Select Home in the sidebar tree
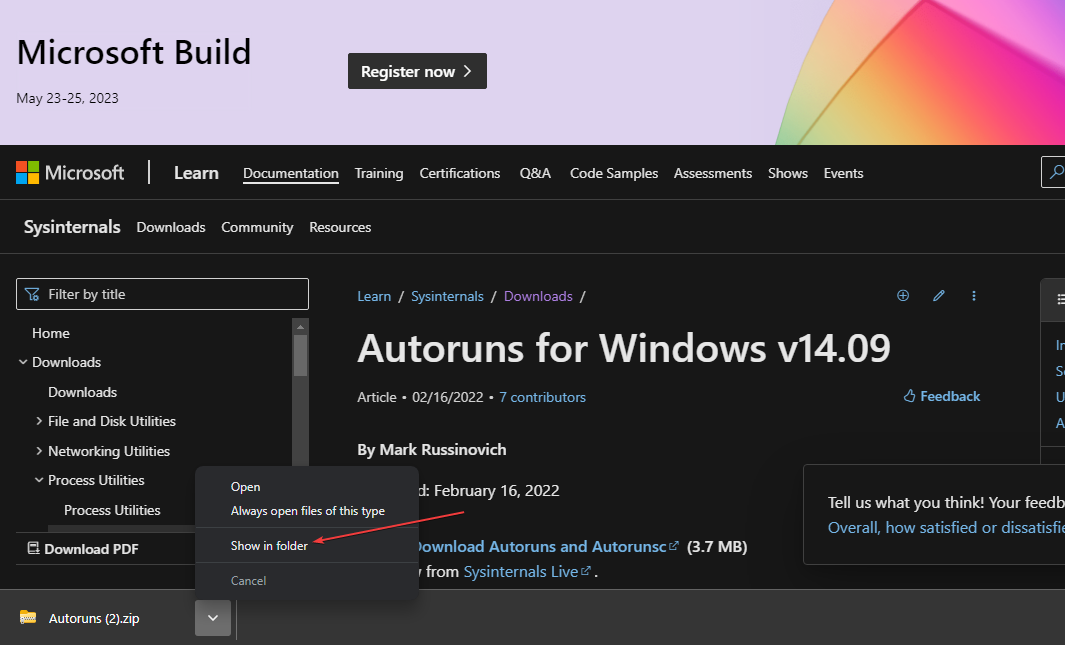 click(51, 333)
